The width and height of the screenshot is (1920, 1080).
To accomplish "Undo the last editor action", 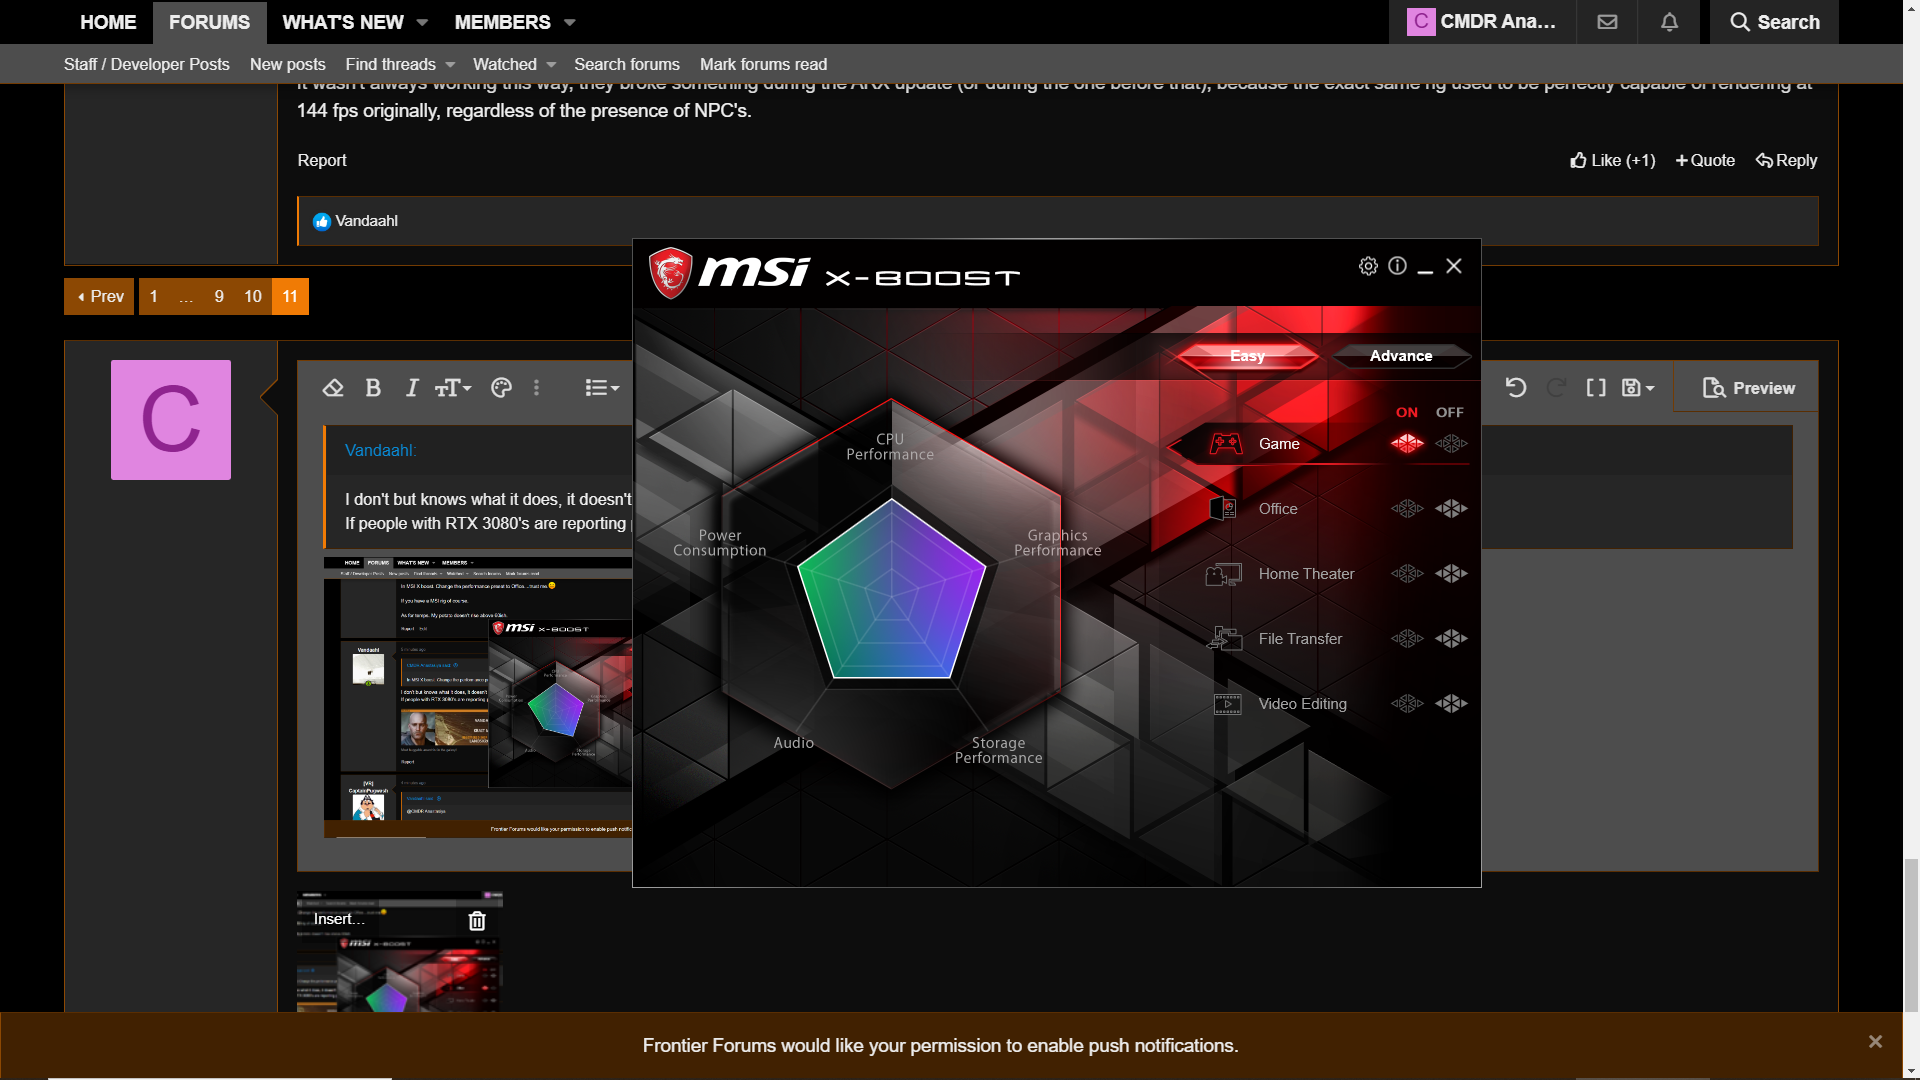I will coord(1516,388).
